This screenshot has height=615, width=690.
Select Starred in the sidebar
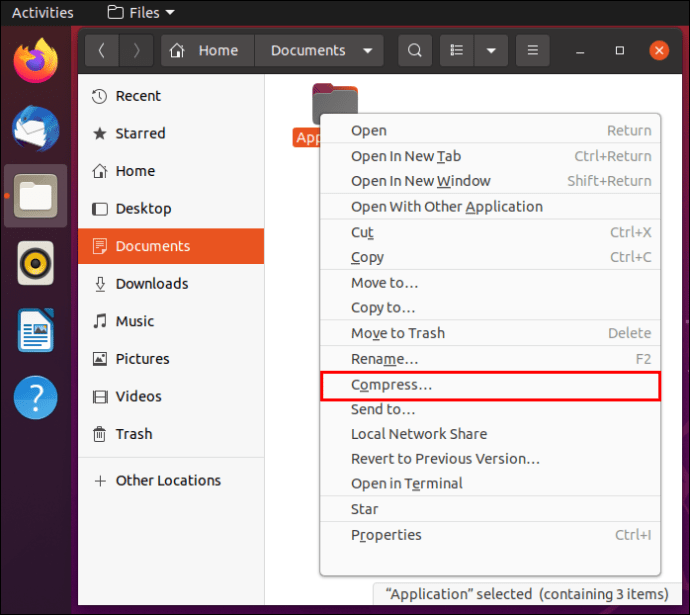pyautogui.click(x=171, y=133)
